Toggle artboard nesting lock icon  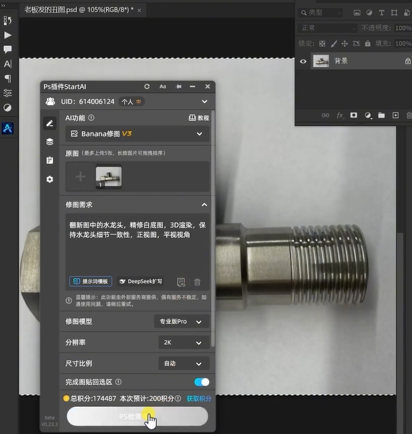coord(356,44)
